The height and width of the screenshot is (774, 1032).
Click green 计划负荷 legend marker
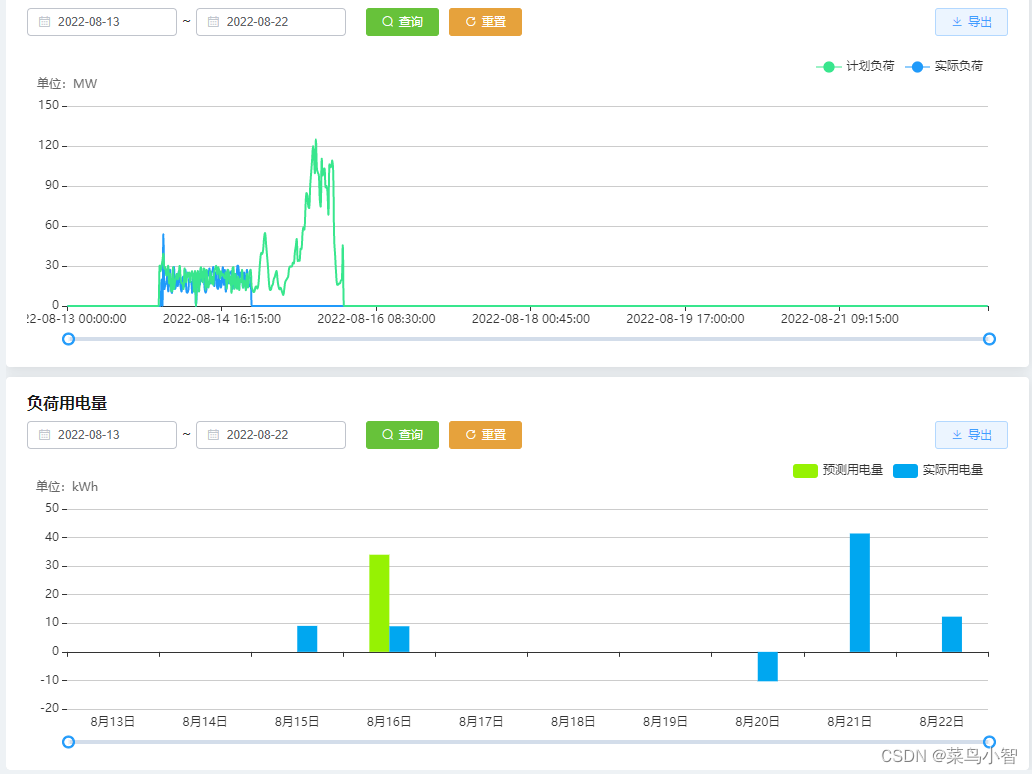tap(829, 66)
